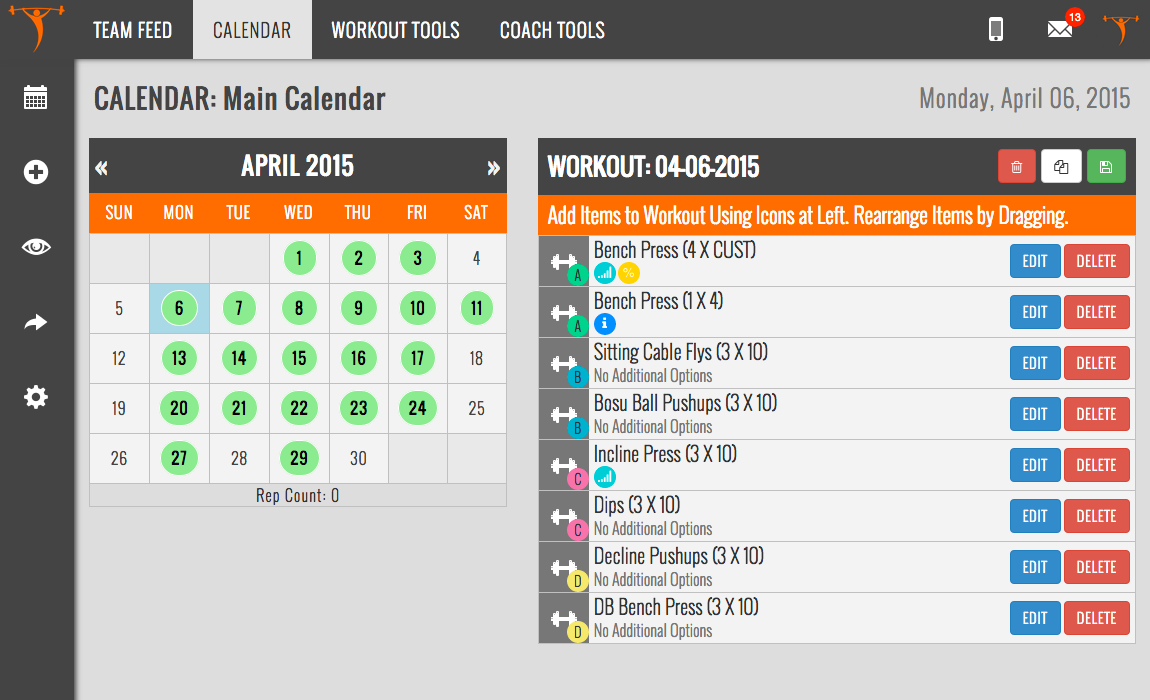Save the workout with the green save icon
The width and height of the screenshot is (1150, 700).
click(x=1106, y=166)
